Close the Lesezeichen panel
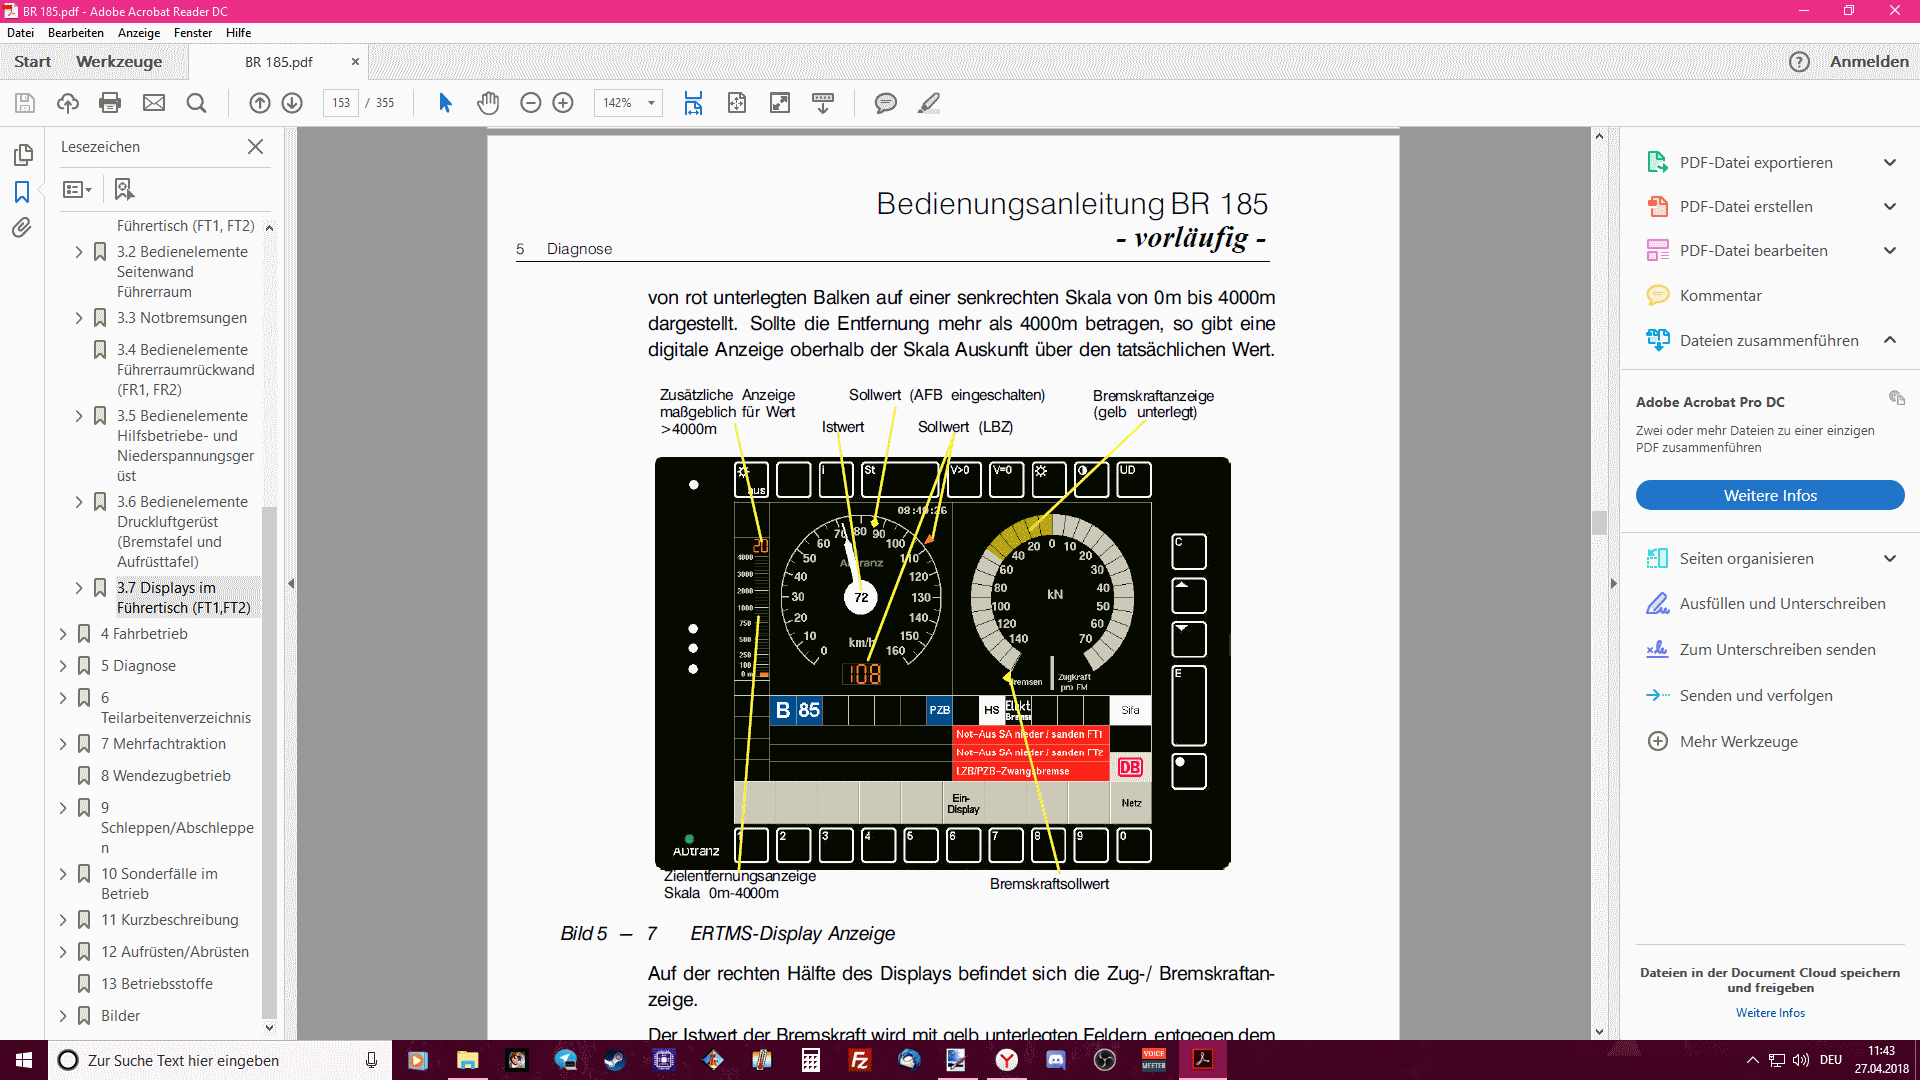1920x1080 pixels. click(255, 147)
